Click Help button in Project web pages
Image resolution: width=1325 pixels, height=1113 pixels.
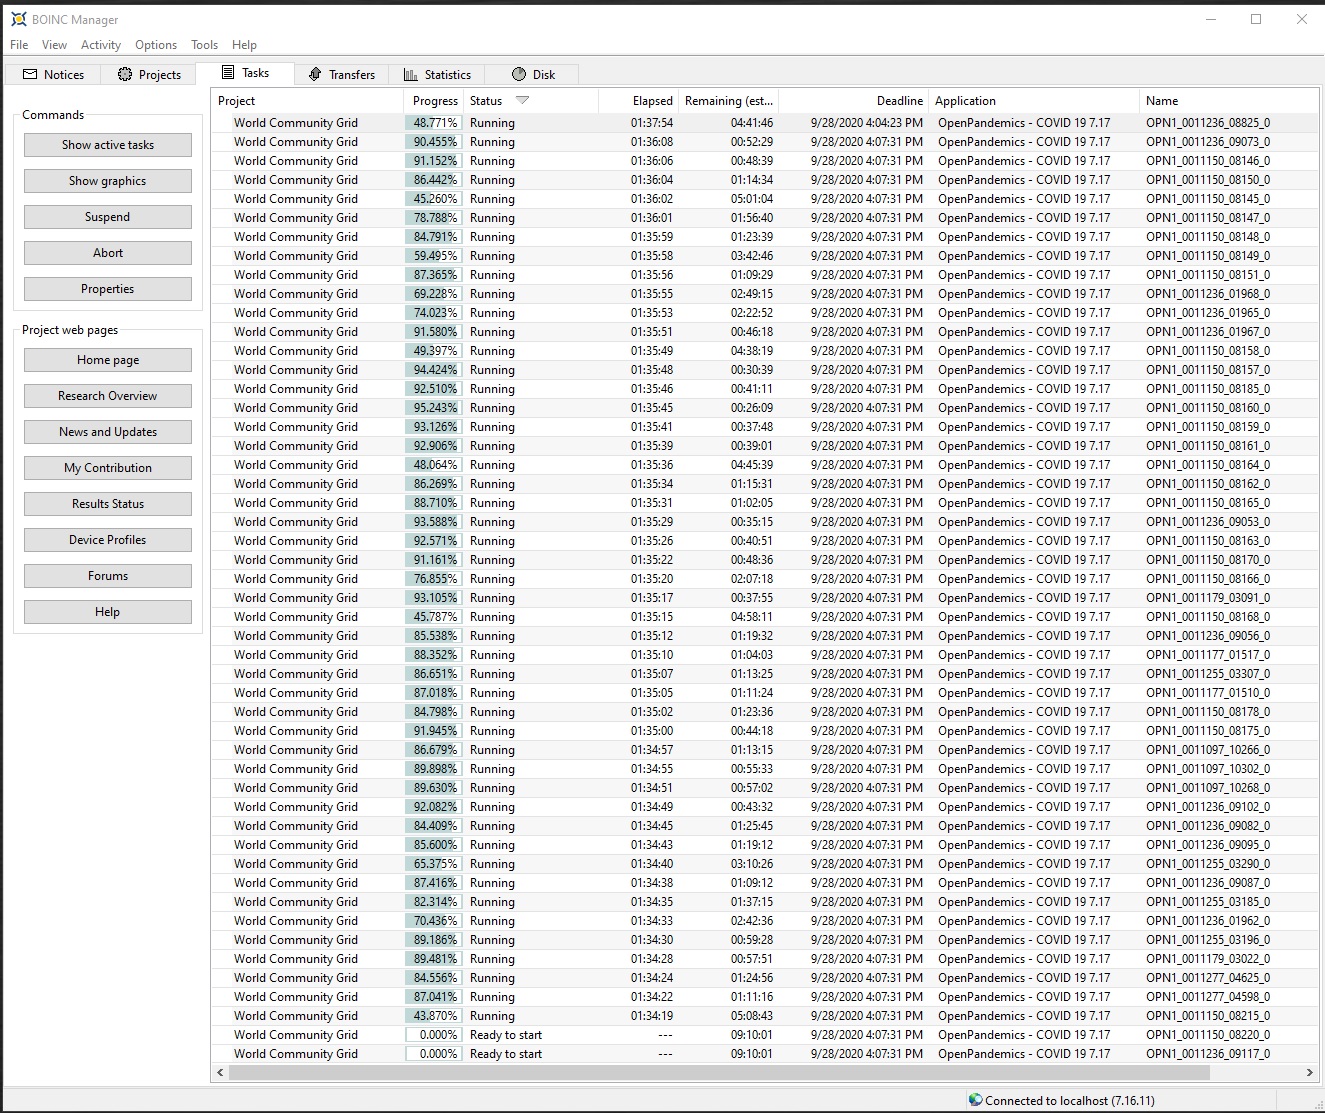(x=108, y=612)
